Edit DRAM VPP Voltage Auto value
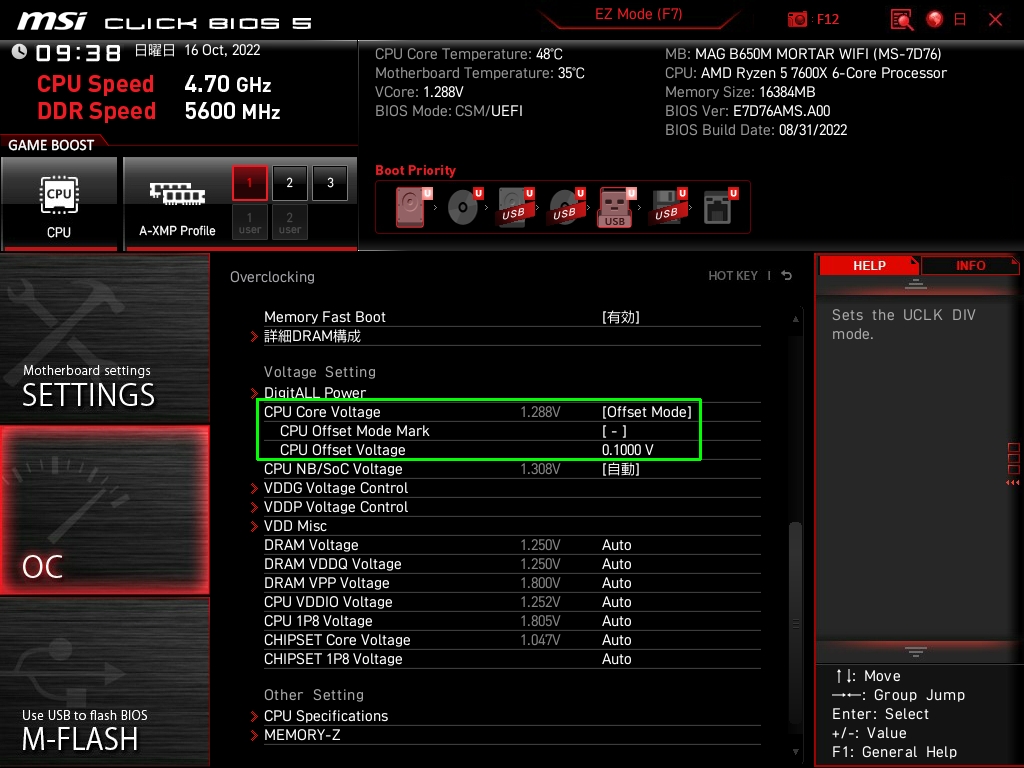The width and height of the screenshot is (1024, 768). 616,583
